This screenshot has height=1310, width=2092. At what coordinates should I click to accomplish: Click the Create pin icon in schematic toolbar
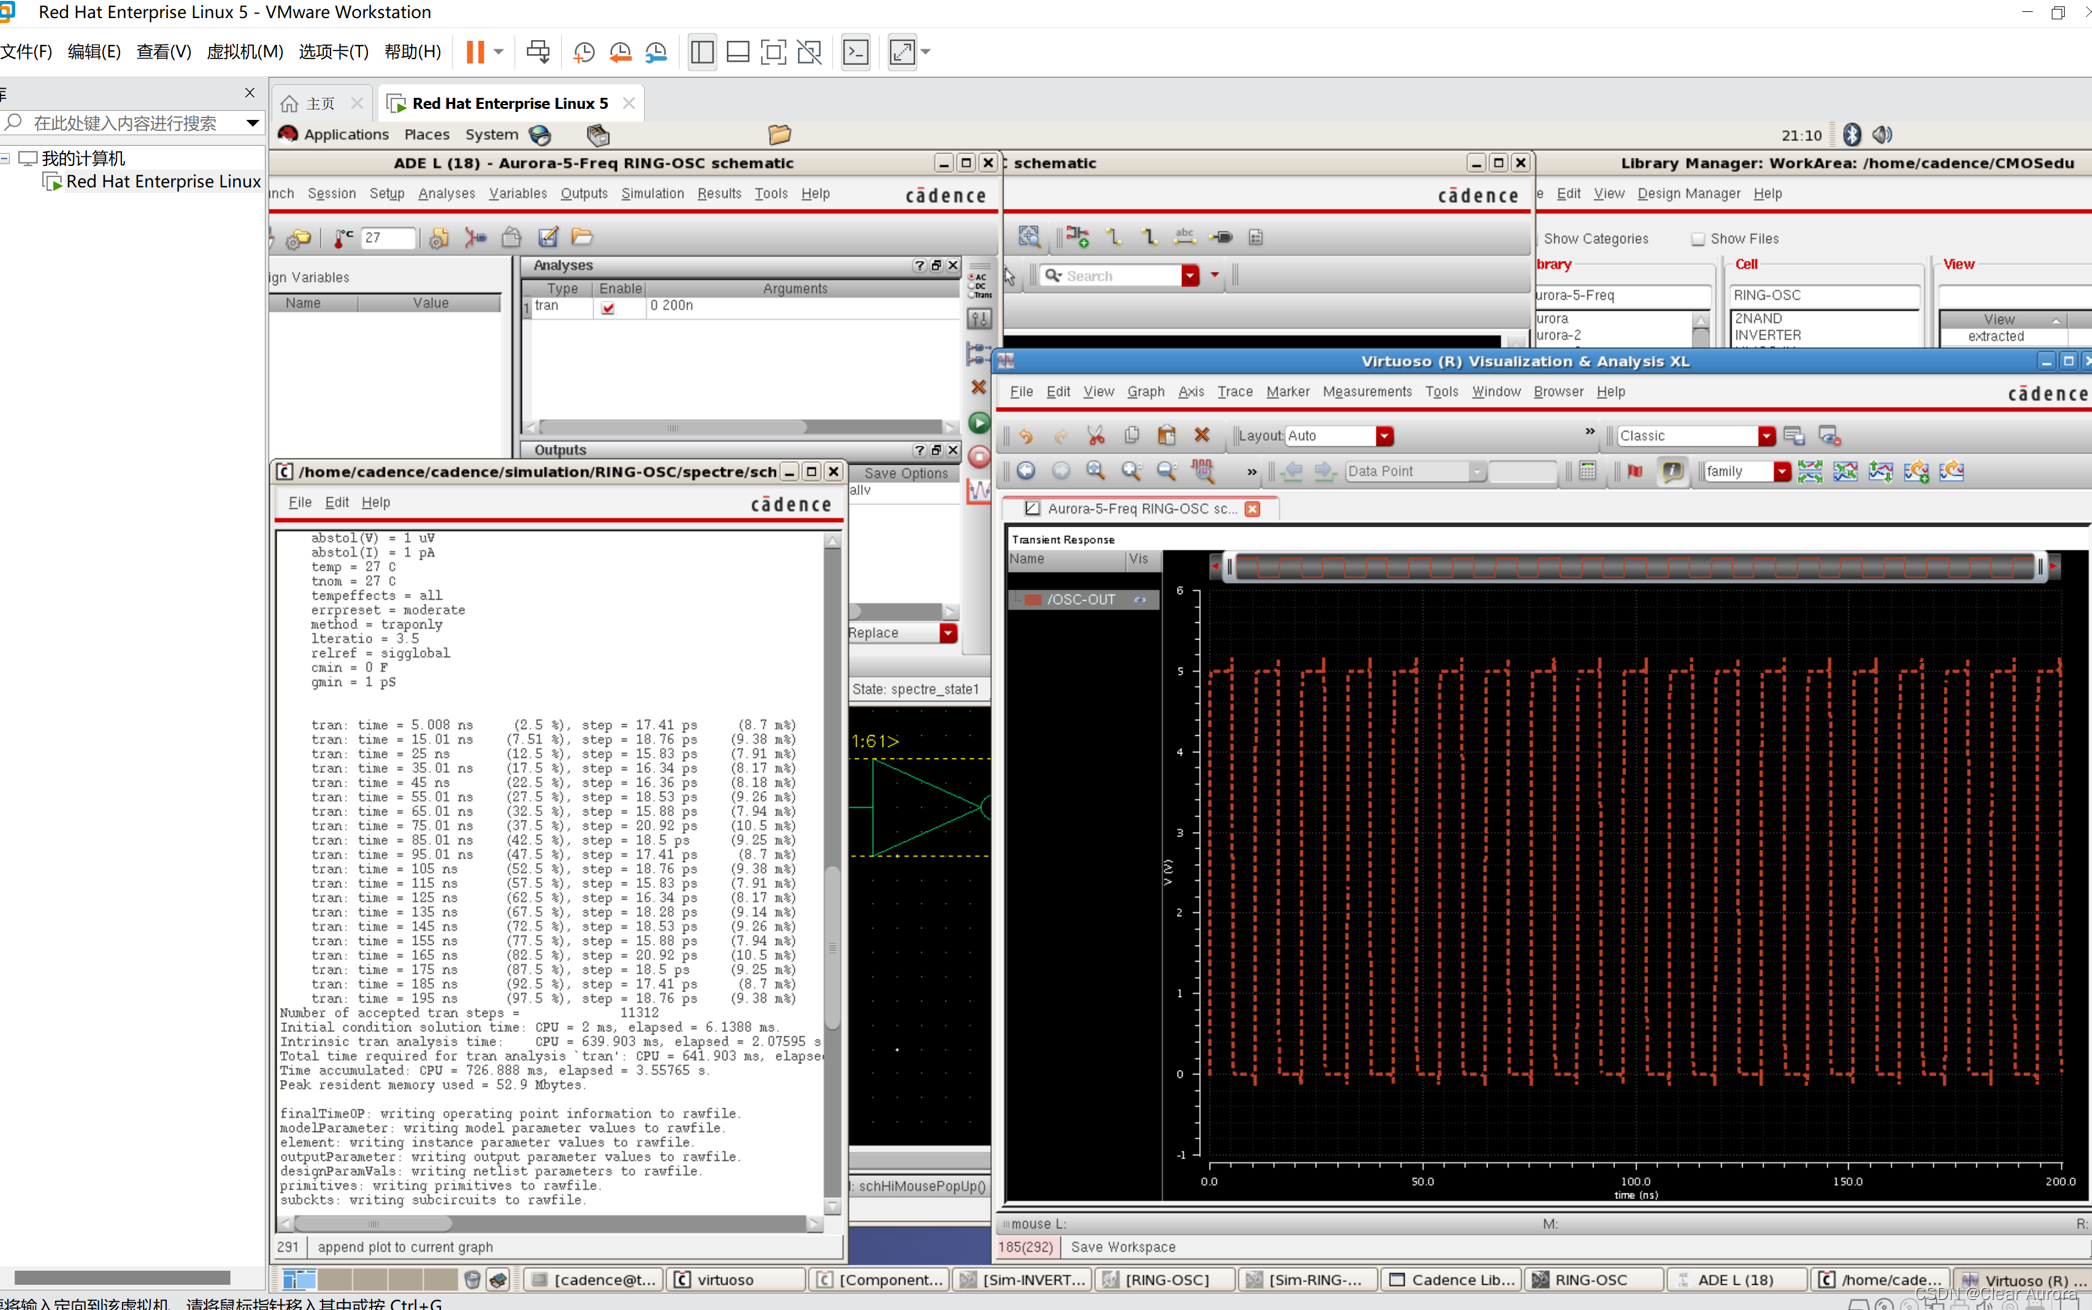[x=1221, y=237]
